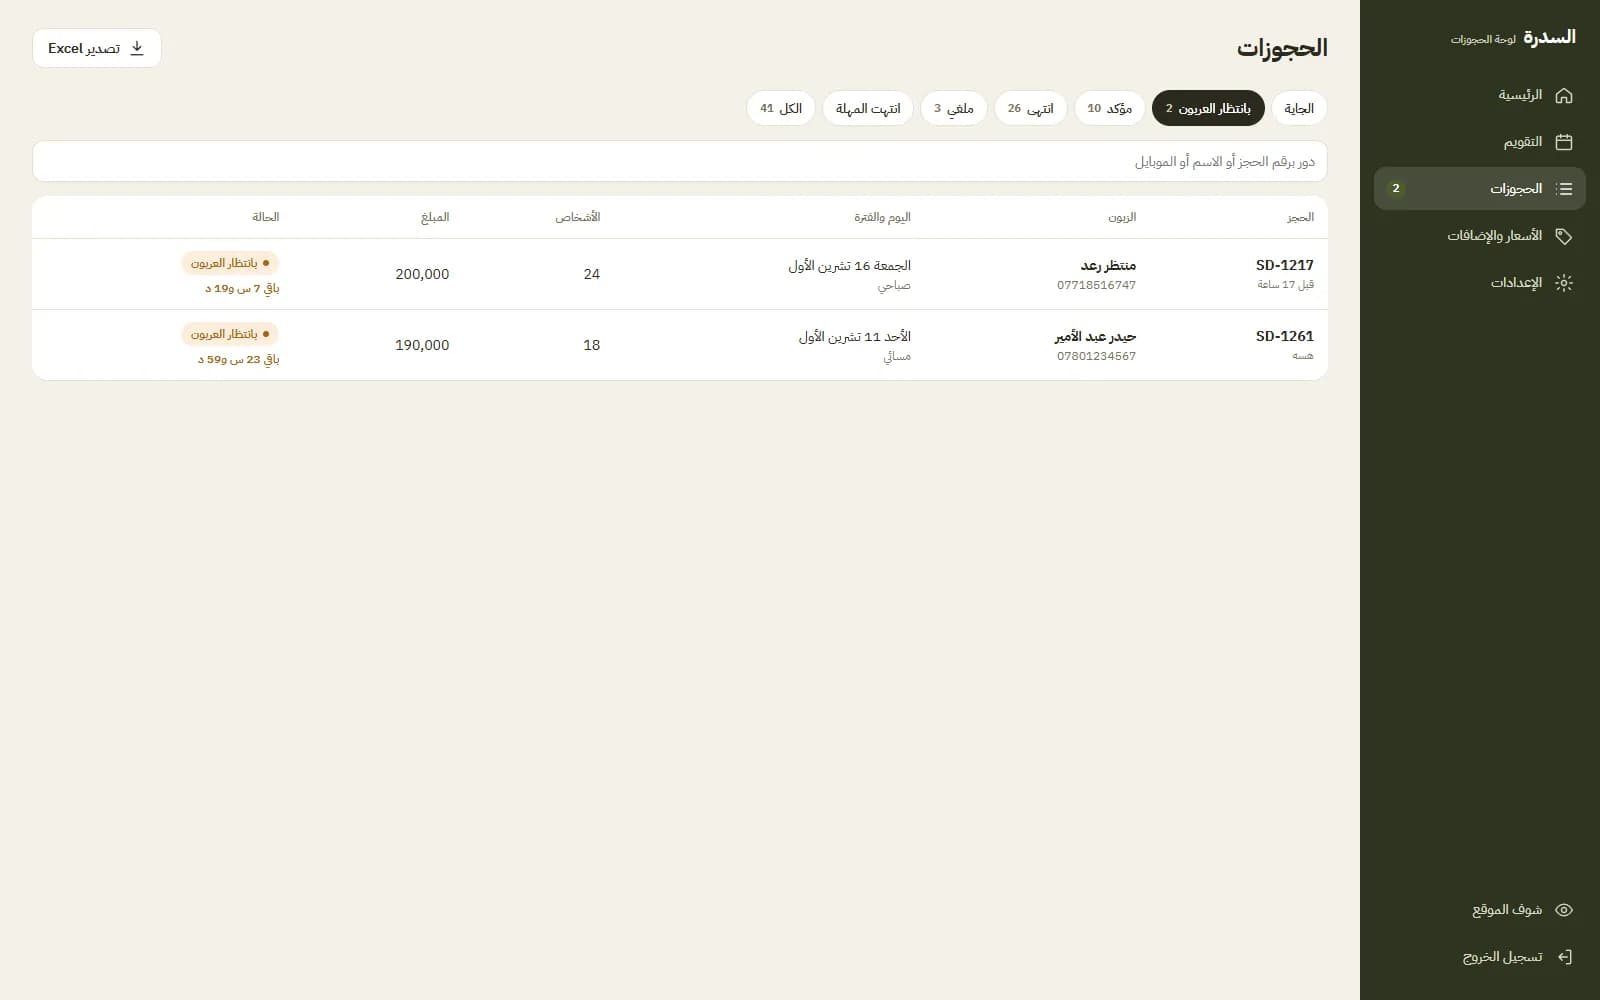Click the eye icon beside شوف الموقع
The width and height of the screenshot is (1600, 1000).
point(1564,910)
